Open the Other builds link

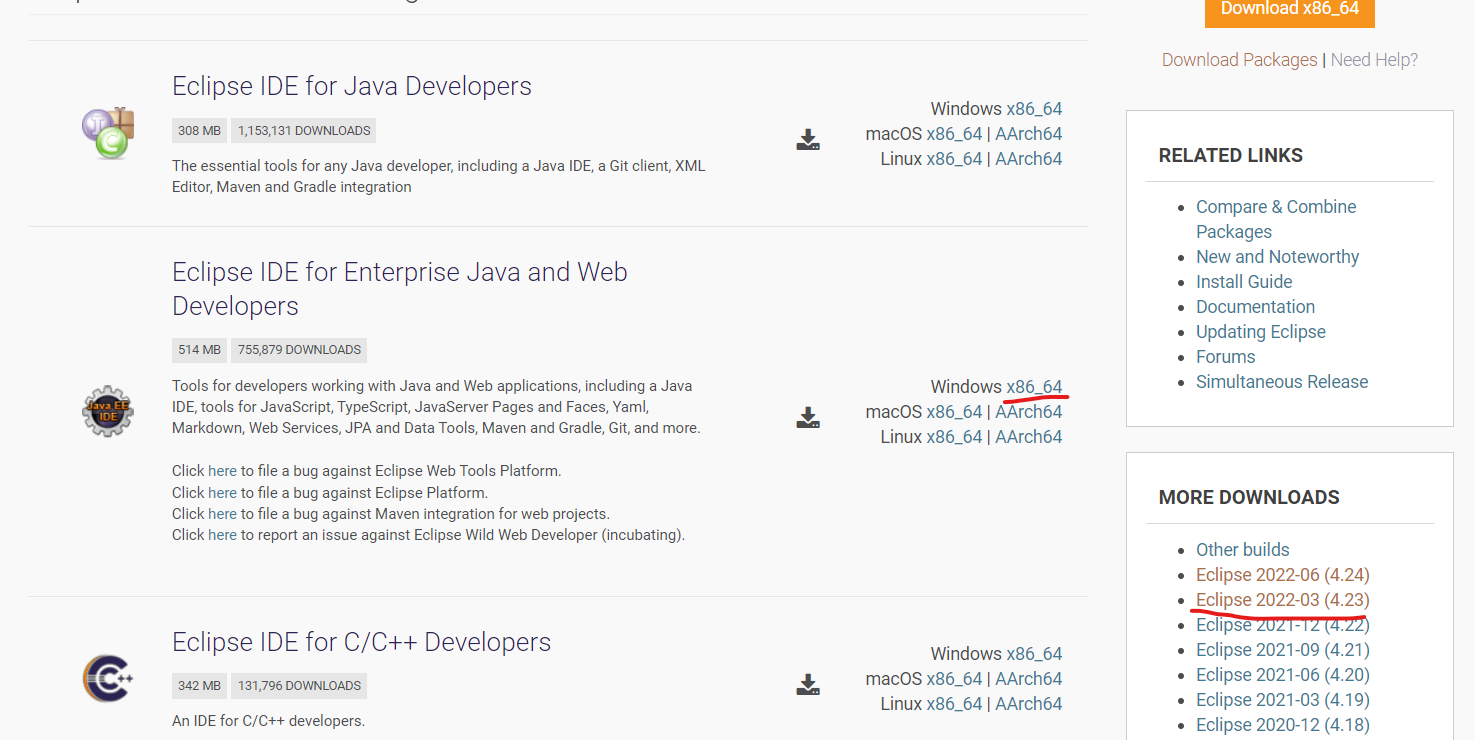[x=1243, y=550]
